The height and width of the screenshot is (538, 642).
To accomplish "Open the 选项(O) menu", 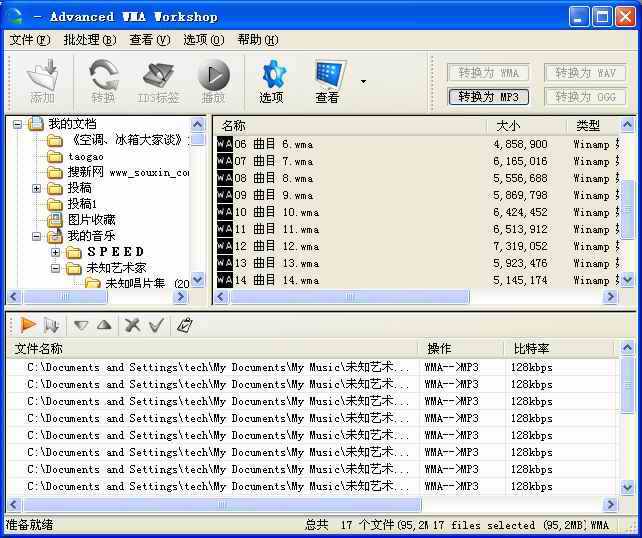I will click(203, 40).
